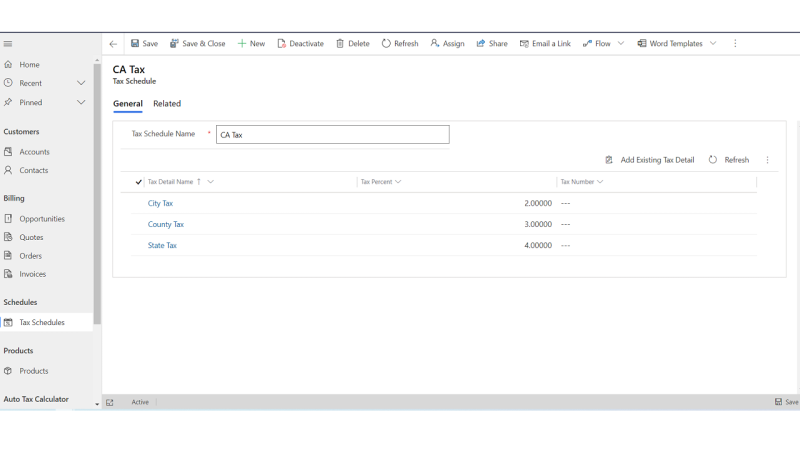
Task: Select the General tab
Action: (x=127, y=104)
